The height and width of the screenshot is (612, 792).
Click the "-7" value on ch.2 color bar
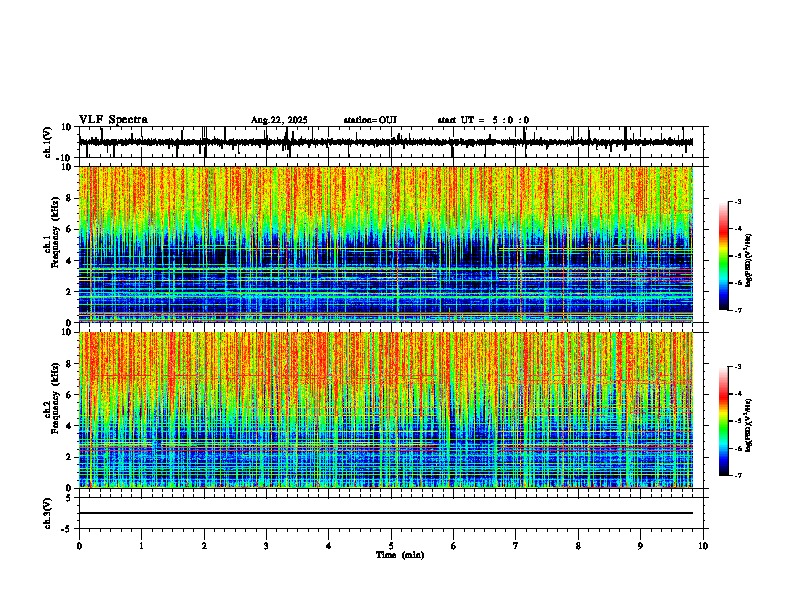(x=737, y=476)
